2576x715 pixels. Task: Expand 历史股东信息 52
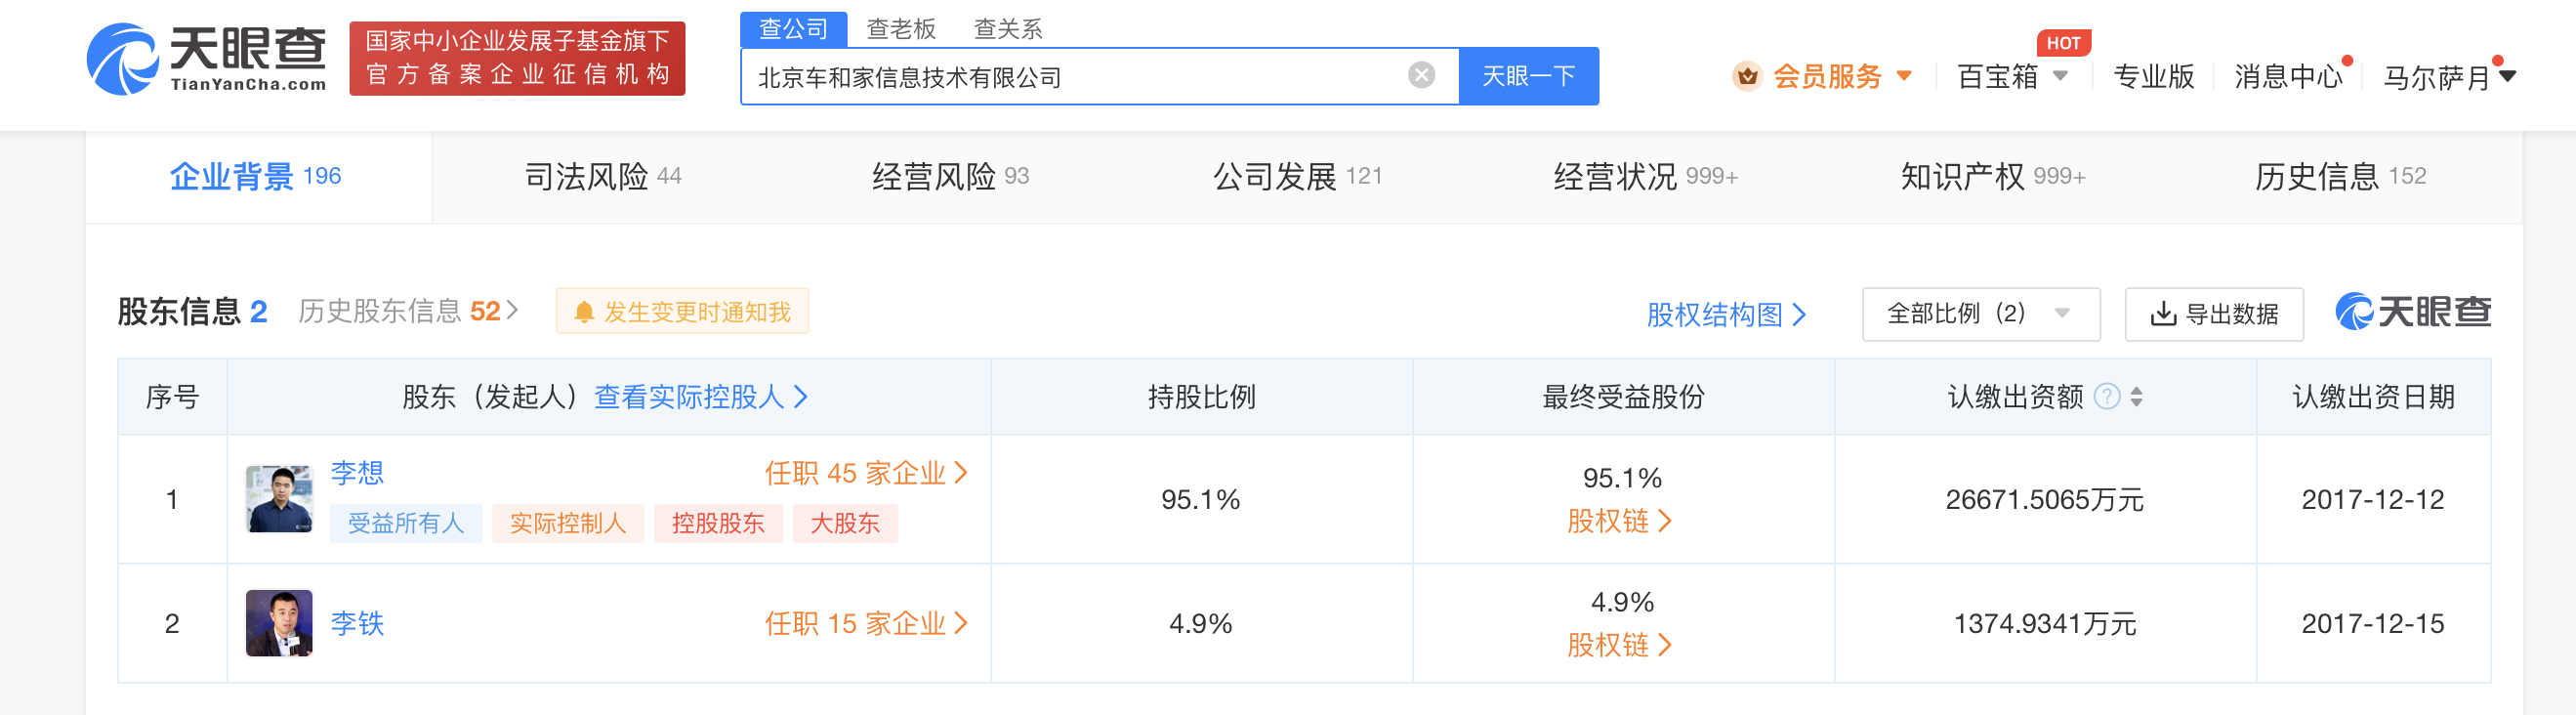coord(408,312)
